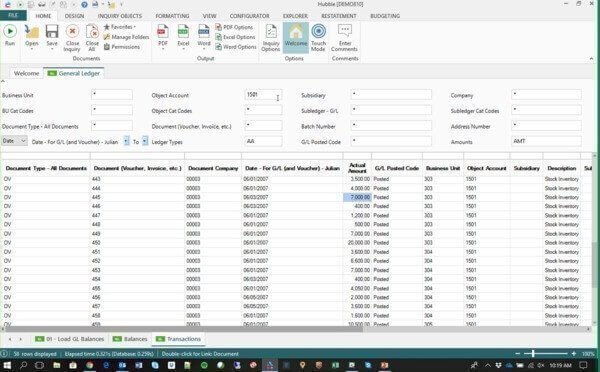The height and width of the screenshot is (372, 600).
Task: Select document number 450 cell
Action: pyautogui.click(x=137, y=243)
